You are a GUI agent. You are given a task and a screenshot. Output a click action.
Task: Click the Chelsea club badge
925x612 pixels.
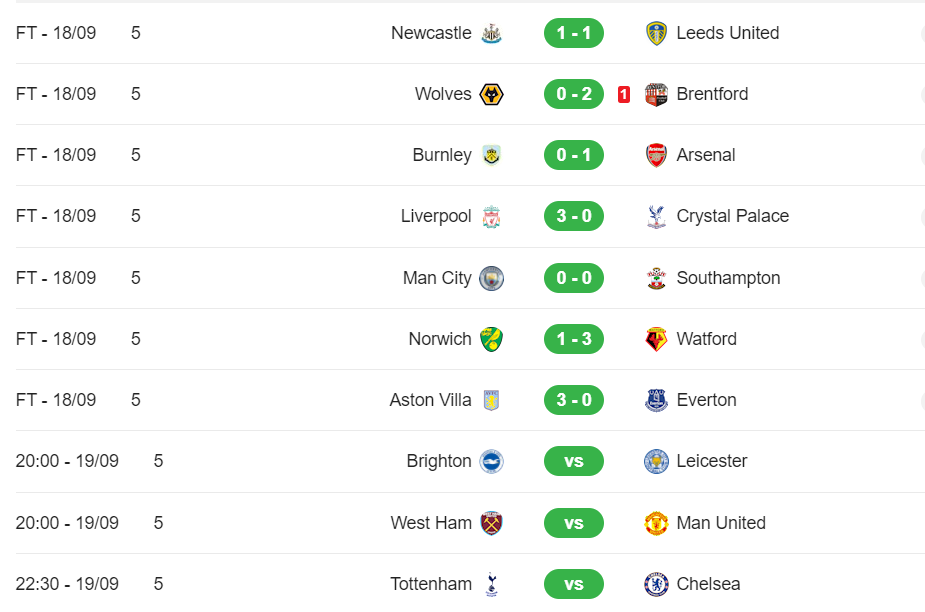(656, 584)
